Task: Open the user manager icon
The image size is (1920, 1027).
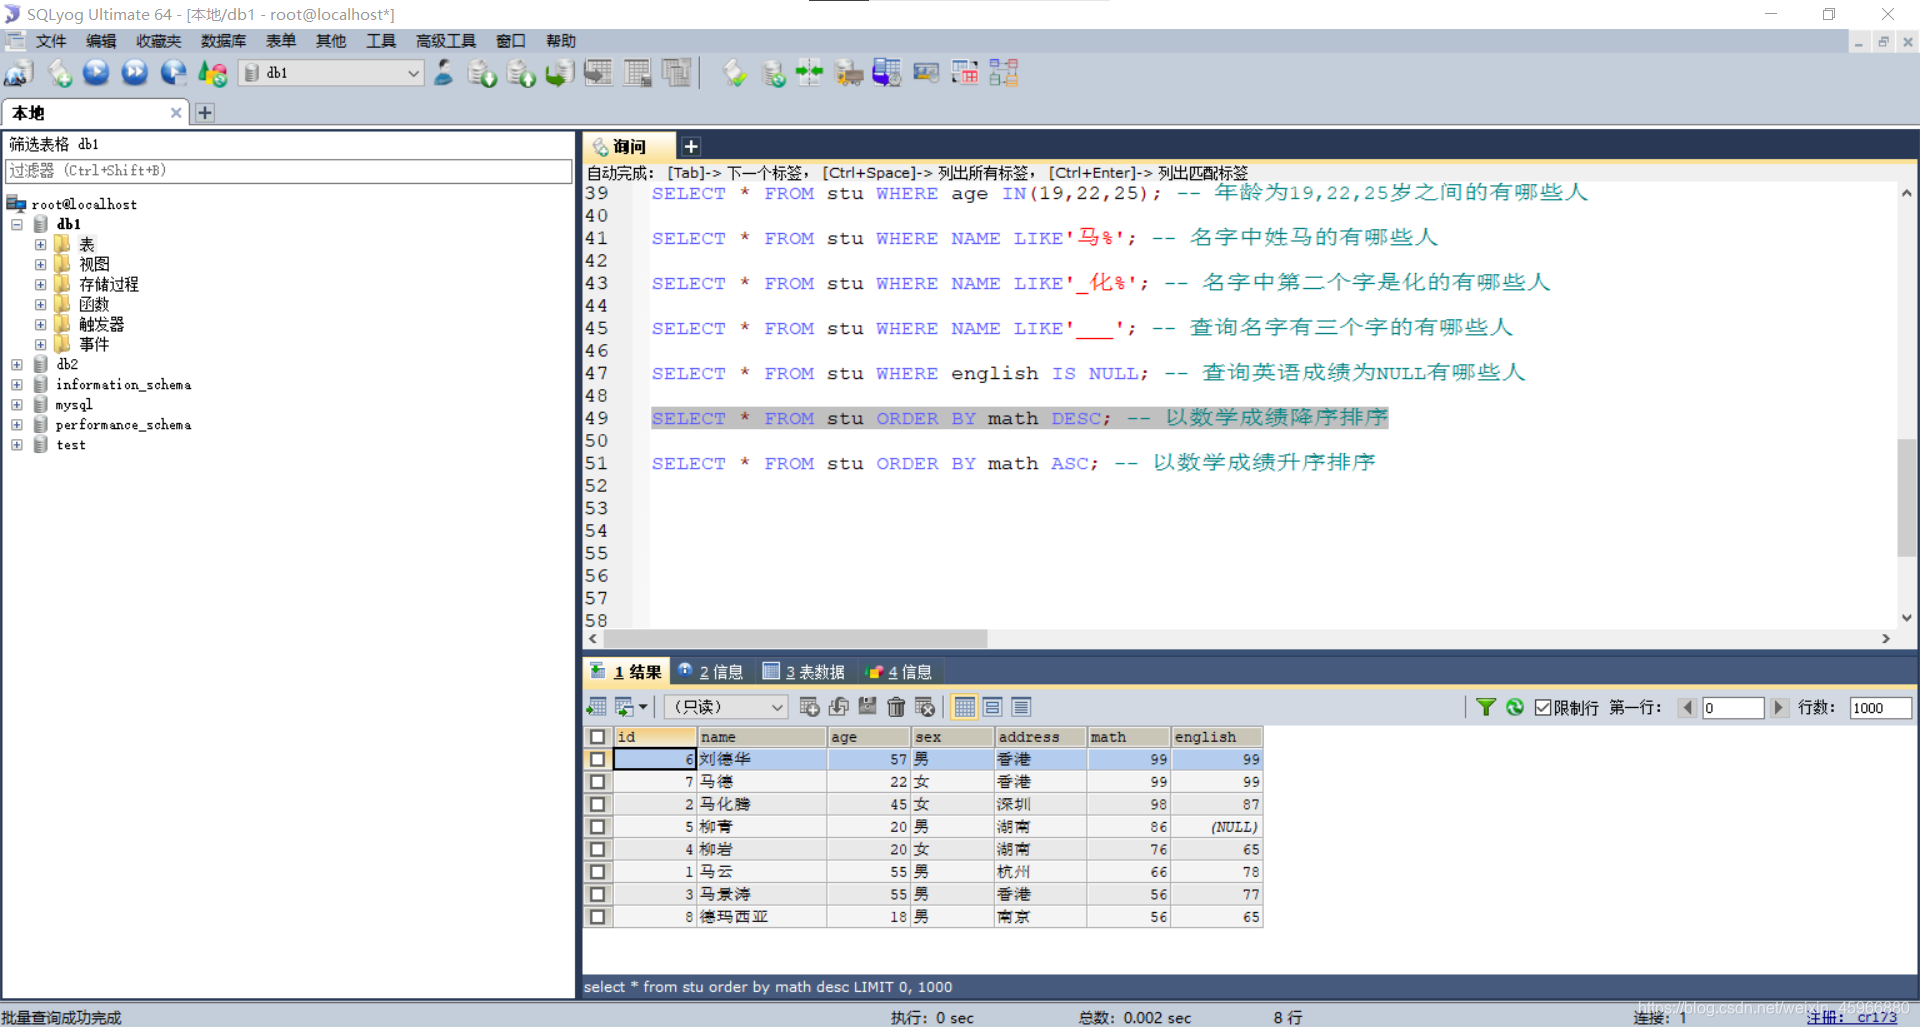Action: coord(444,73)
